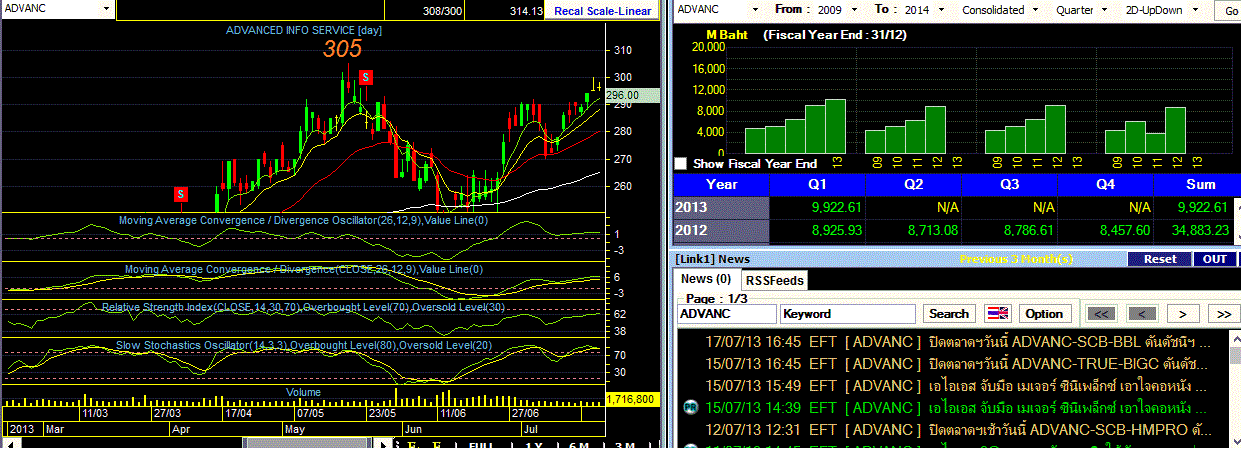Open the 17/07/13 16:45 news item
1241x449 pixels.
951,341
